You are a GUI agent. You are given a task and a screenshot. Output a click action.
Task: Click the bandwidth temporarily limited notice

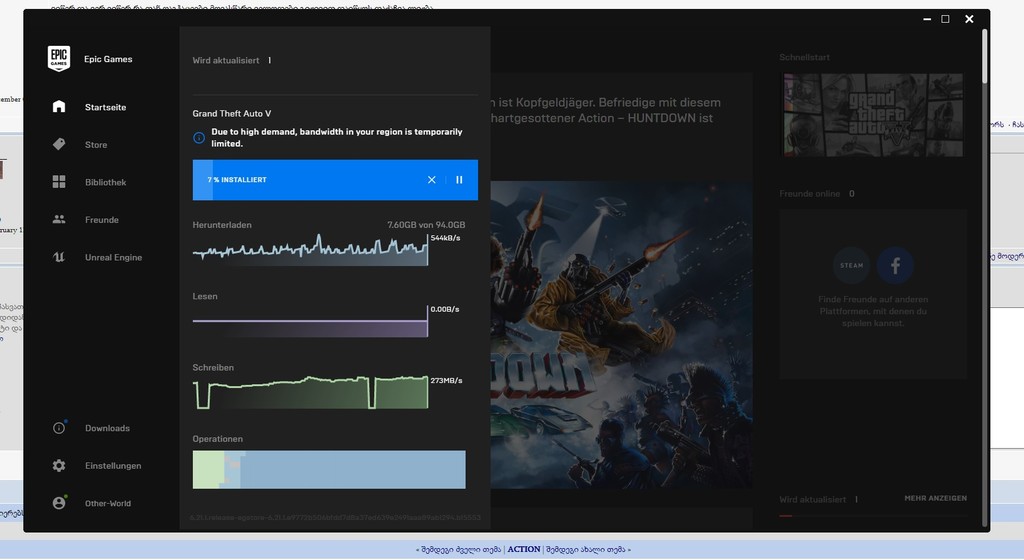coord(336,137)
